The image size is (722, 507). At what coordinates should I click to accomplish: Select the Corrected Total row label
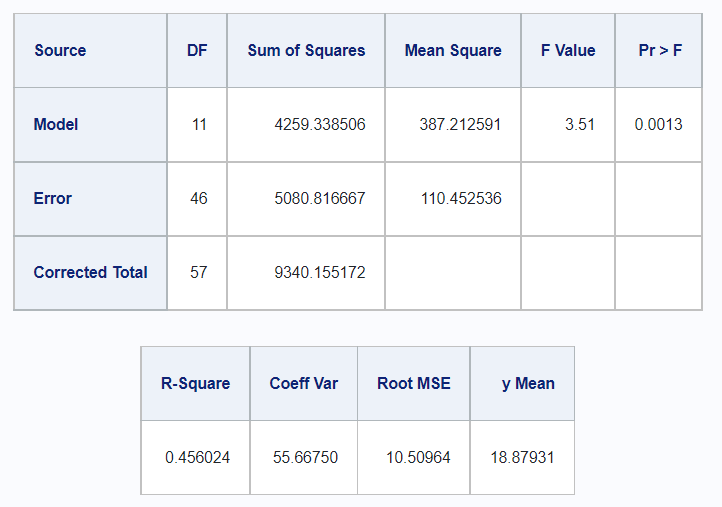[x=90, y=273]
